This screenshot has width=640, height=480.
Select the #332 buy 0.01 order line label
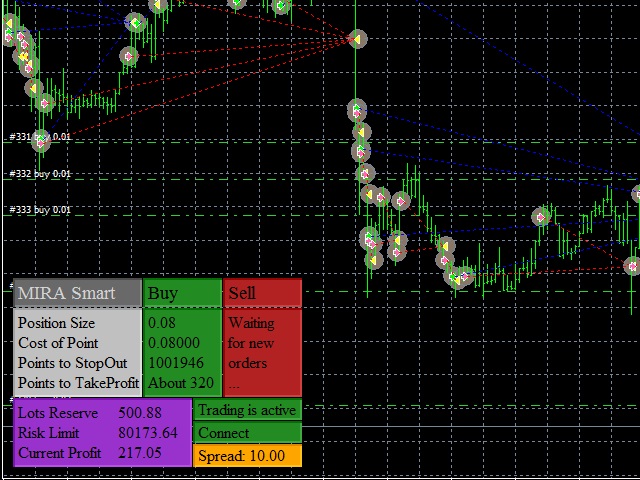click(x=40, y=174)
